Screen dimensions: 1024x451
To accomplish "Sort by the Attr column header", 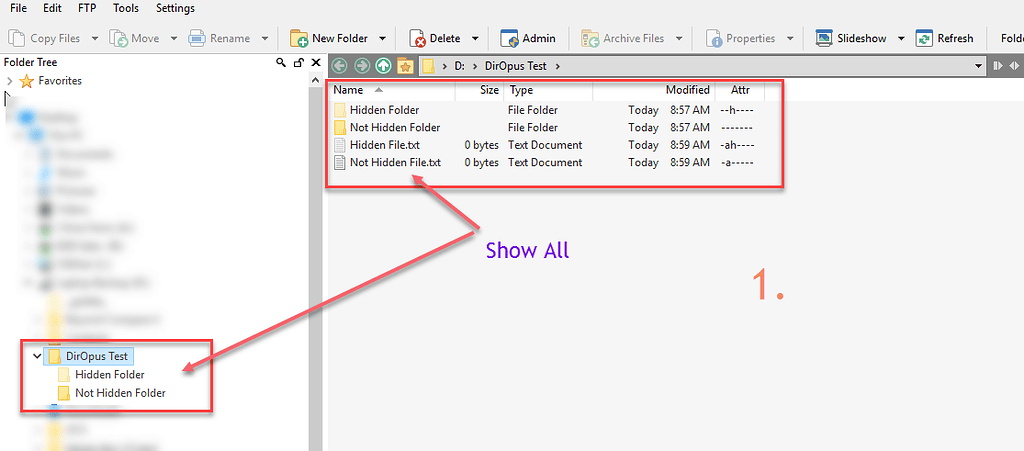I will [740, 90].
